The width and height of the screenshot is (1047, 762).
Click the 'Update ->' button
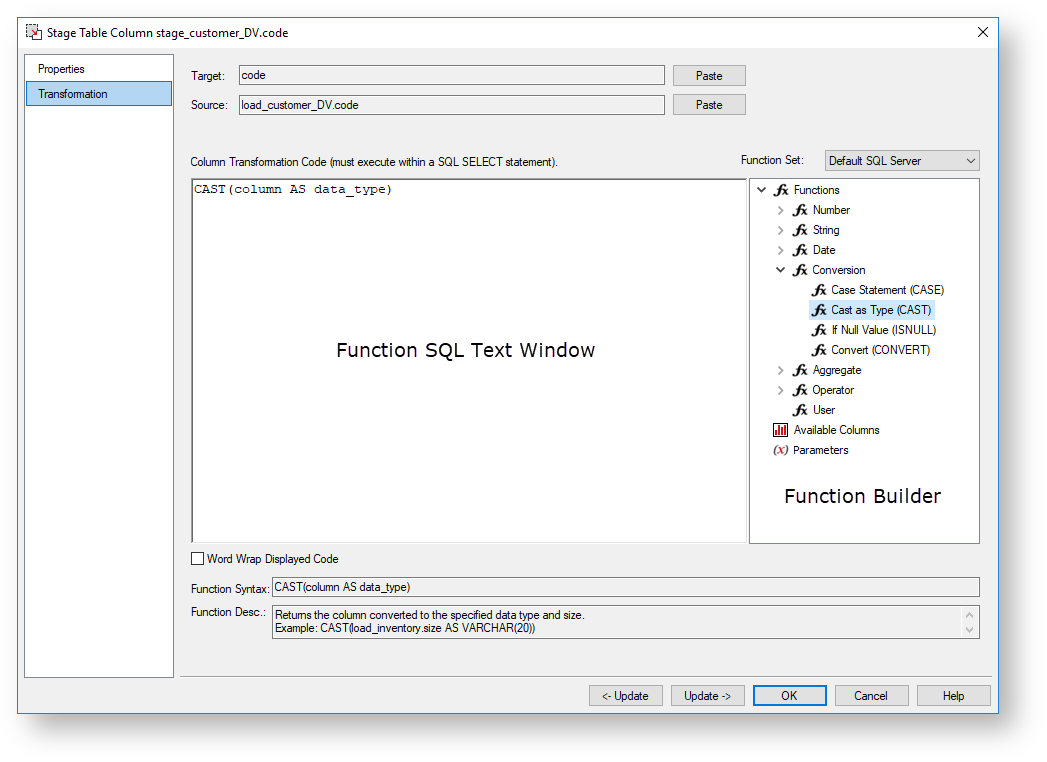pyautogui.click(x=708, y=695)
